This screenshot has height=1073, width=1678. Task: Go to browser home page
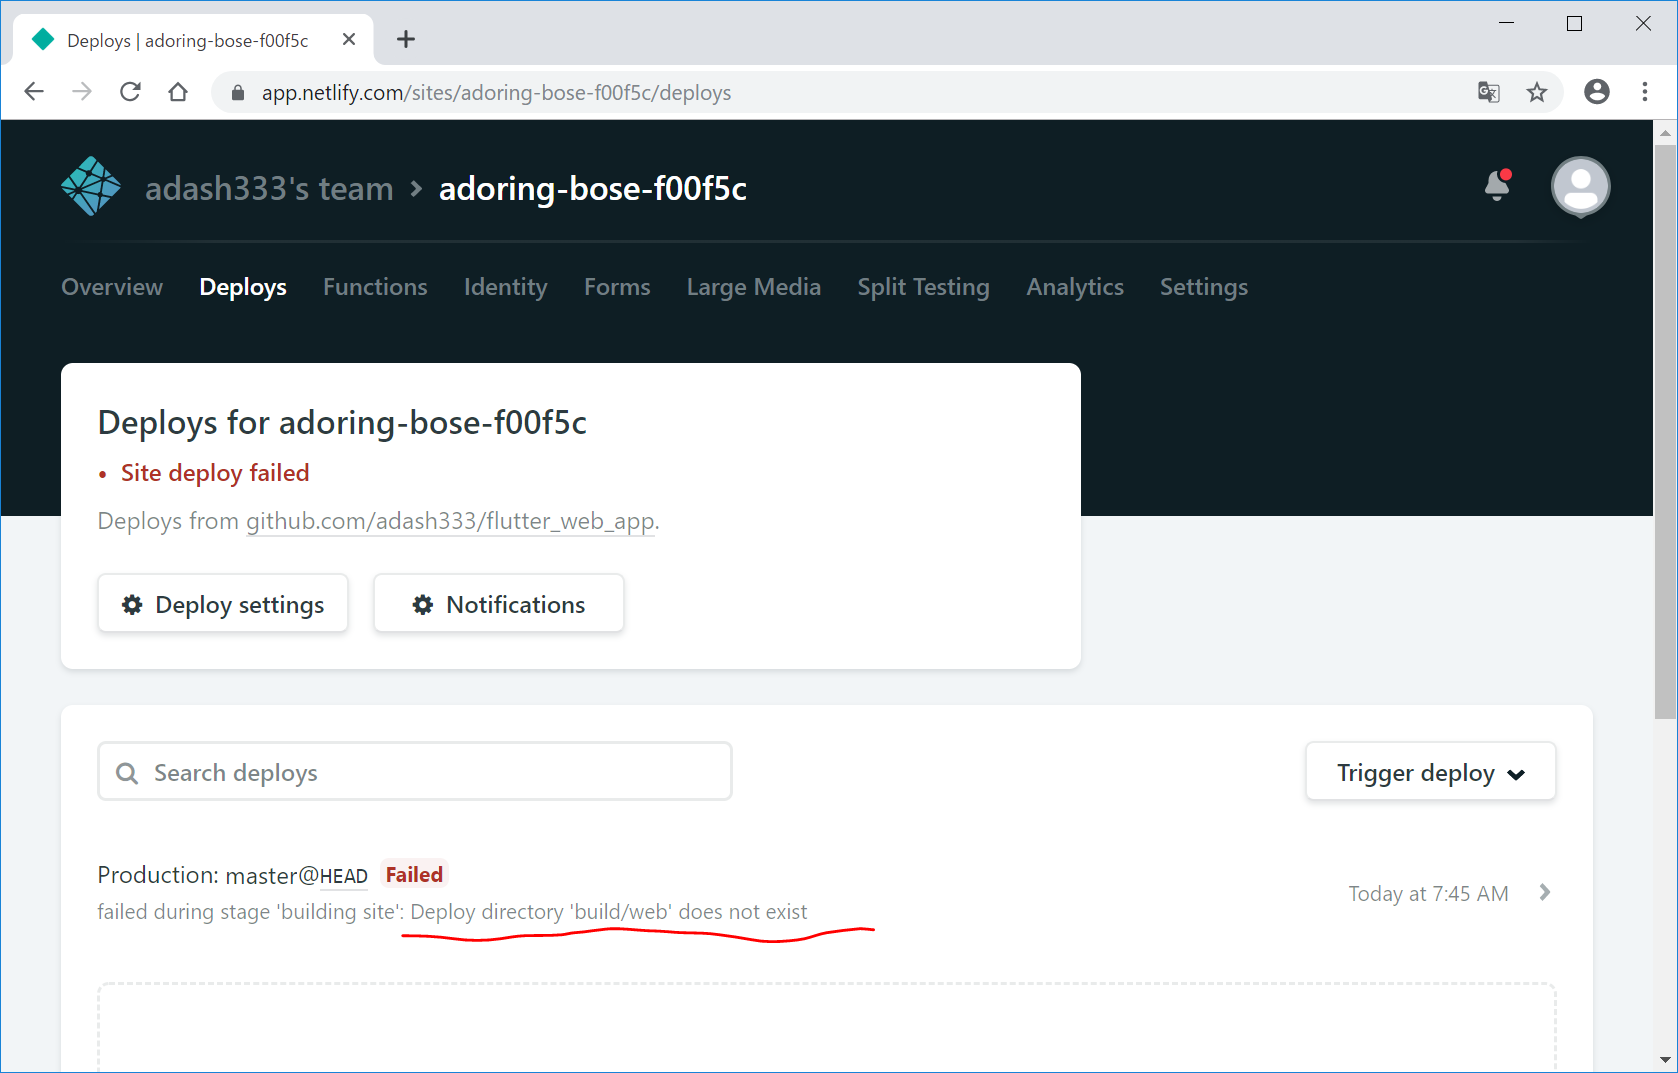(178, 92)
